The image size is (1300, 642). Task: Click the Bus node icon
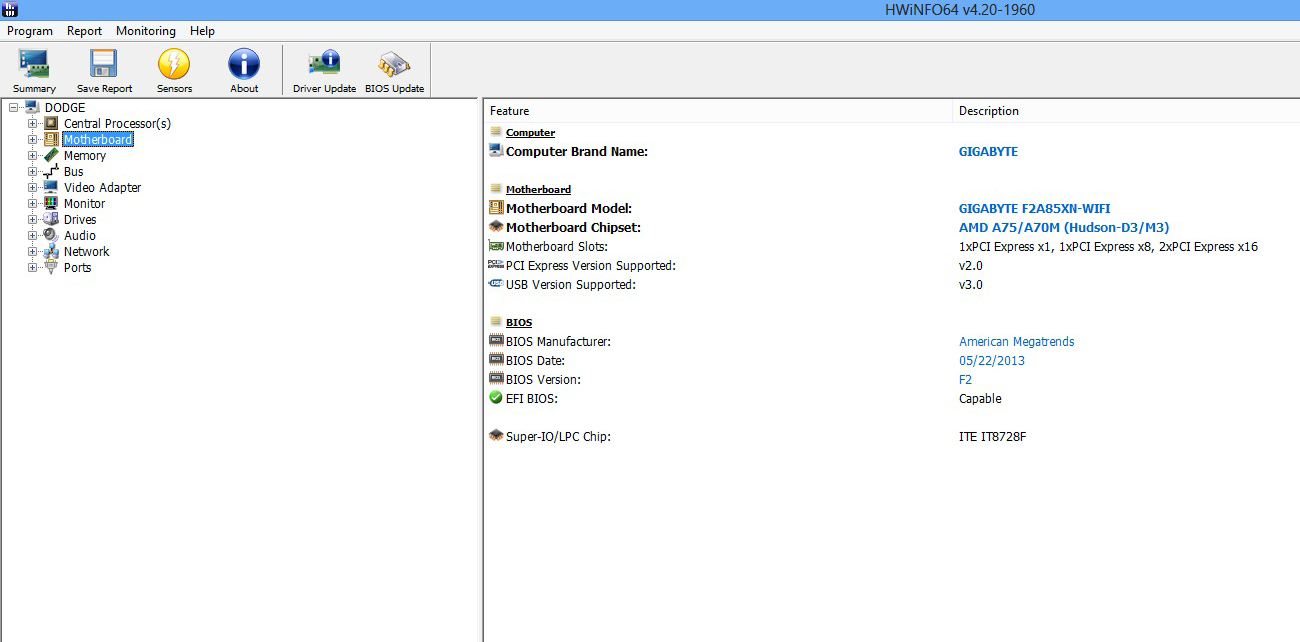click(x=52, y=171)
